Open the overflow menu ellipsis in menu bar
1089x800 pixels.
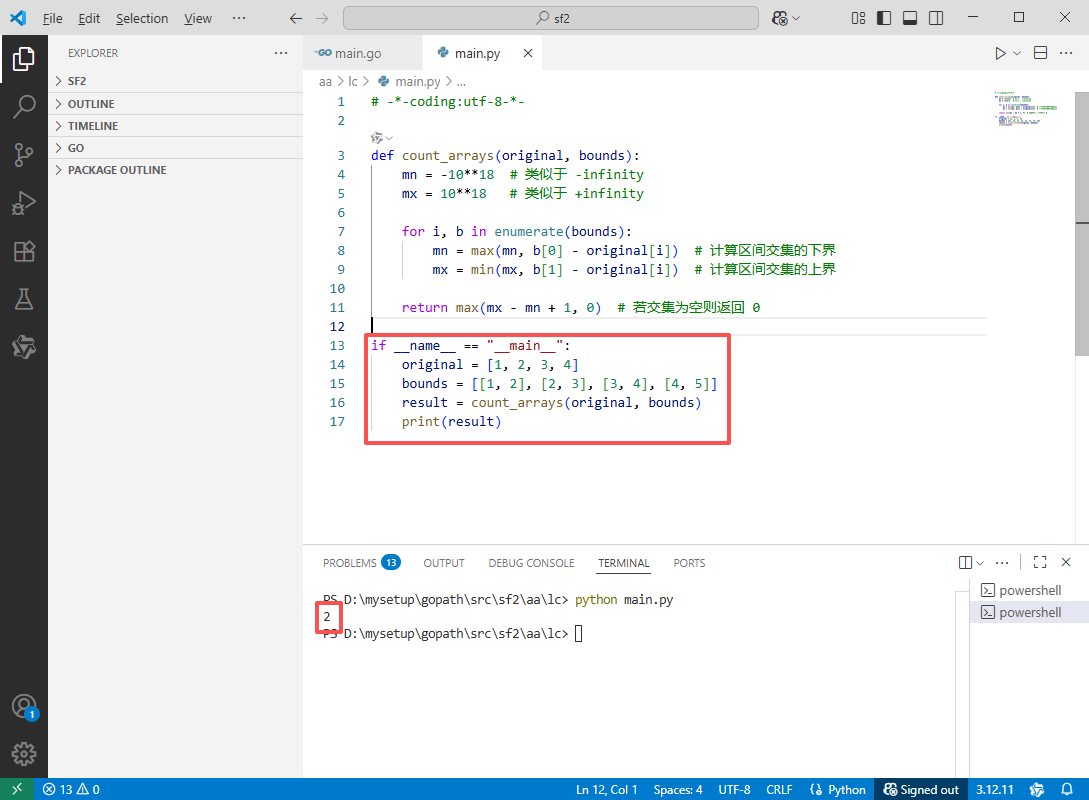[x=239, y=18]
